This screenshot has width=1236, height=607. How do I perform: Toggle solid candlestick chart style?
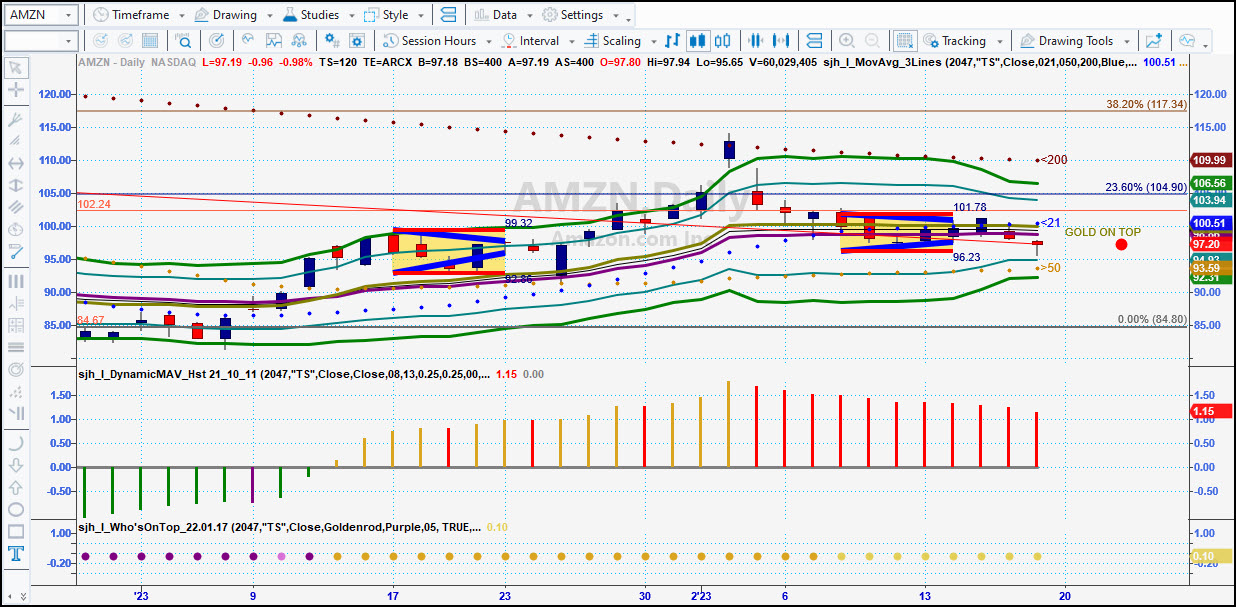[x=697, y=41]
